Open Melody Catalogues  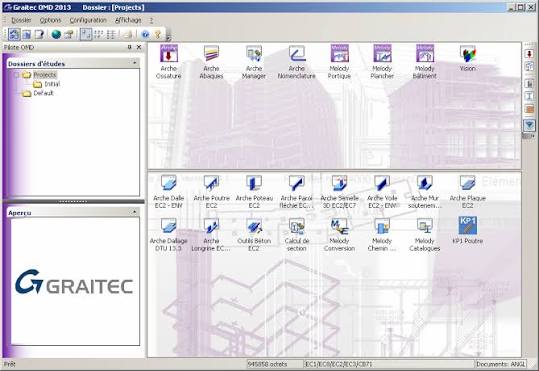point(425,234)
